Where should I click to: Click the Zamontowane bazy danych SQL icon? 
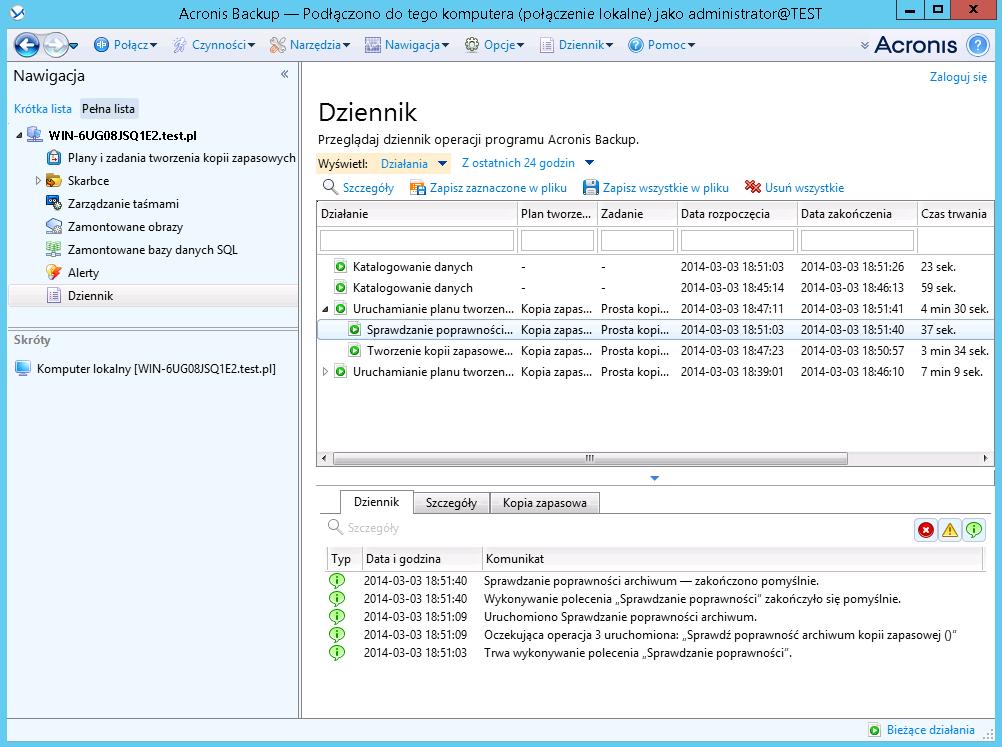54,249
